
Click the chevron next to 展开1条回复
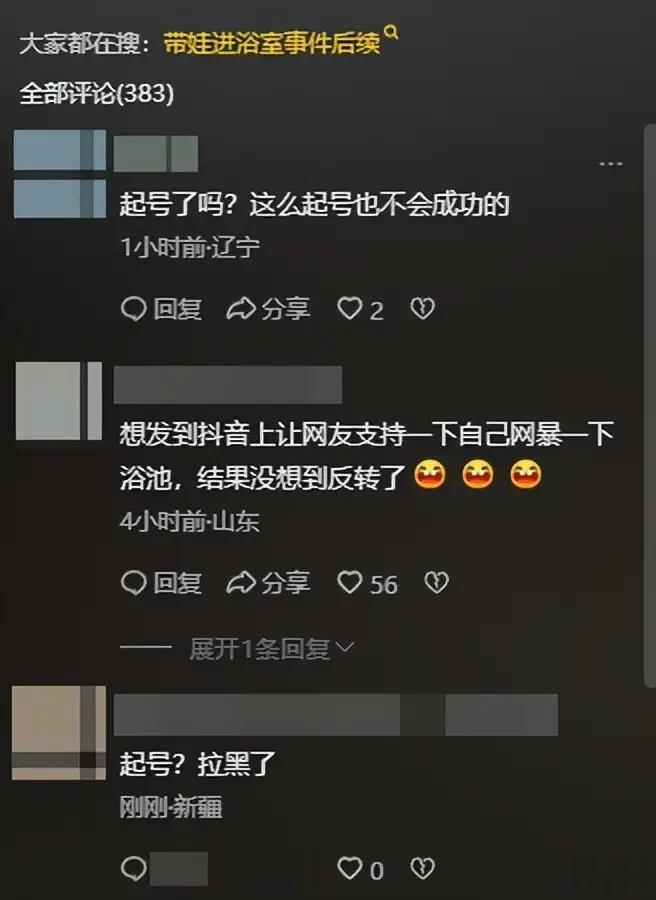pyautogui.click(x=344, y=648)
